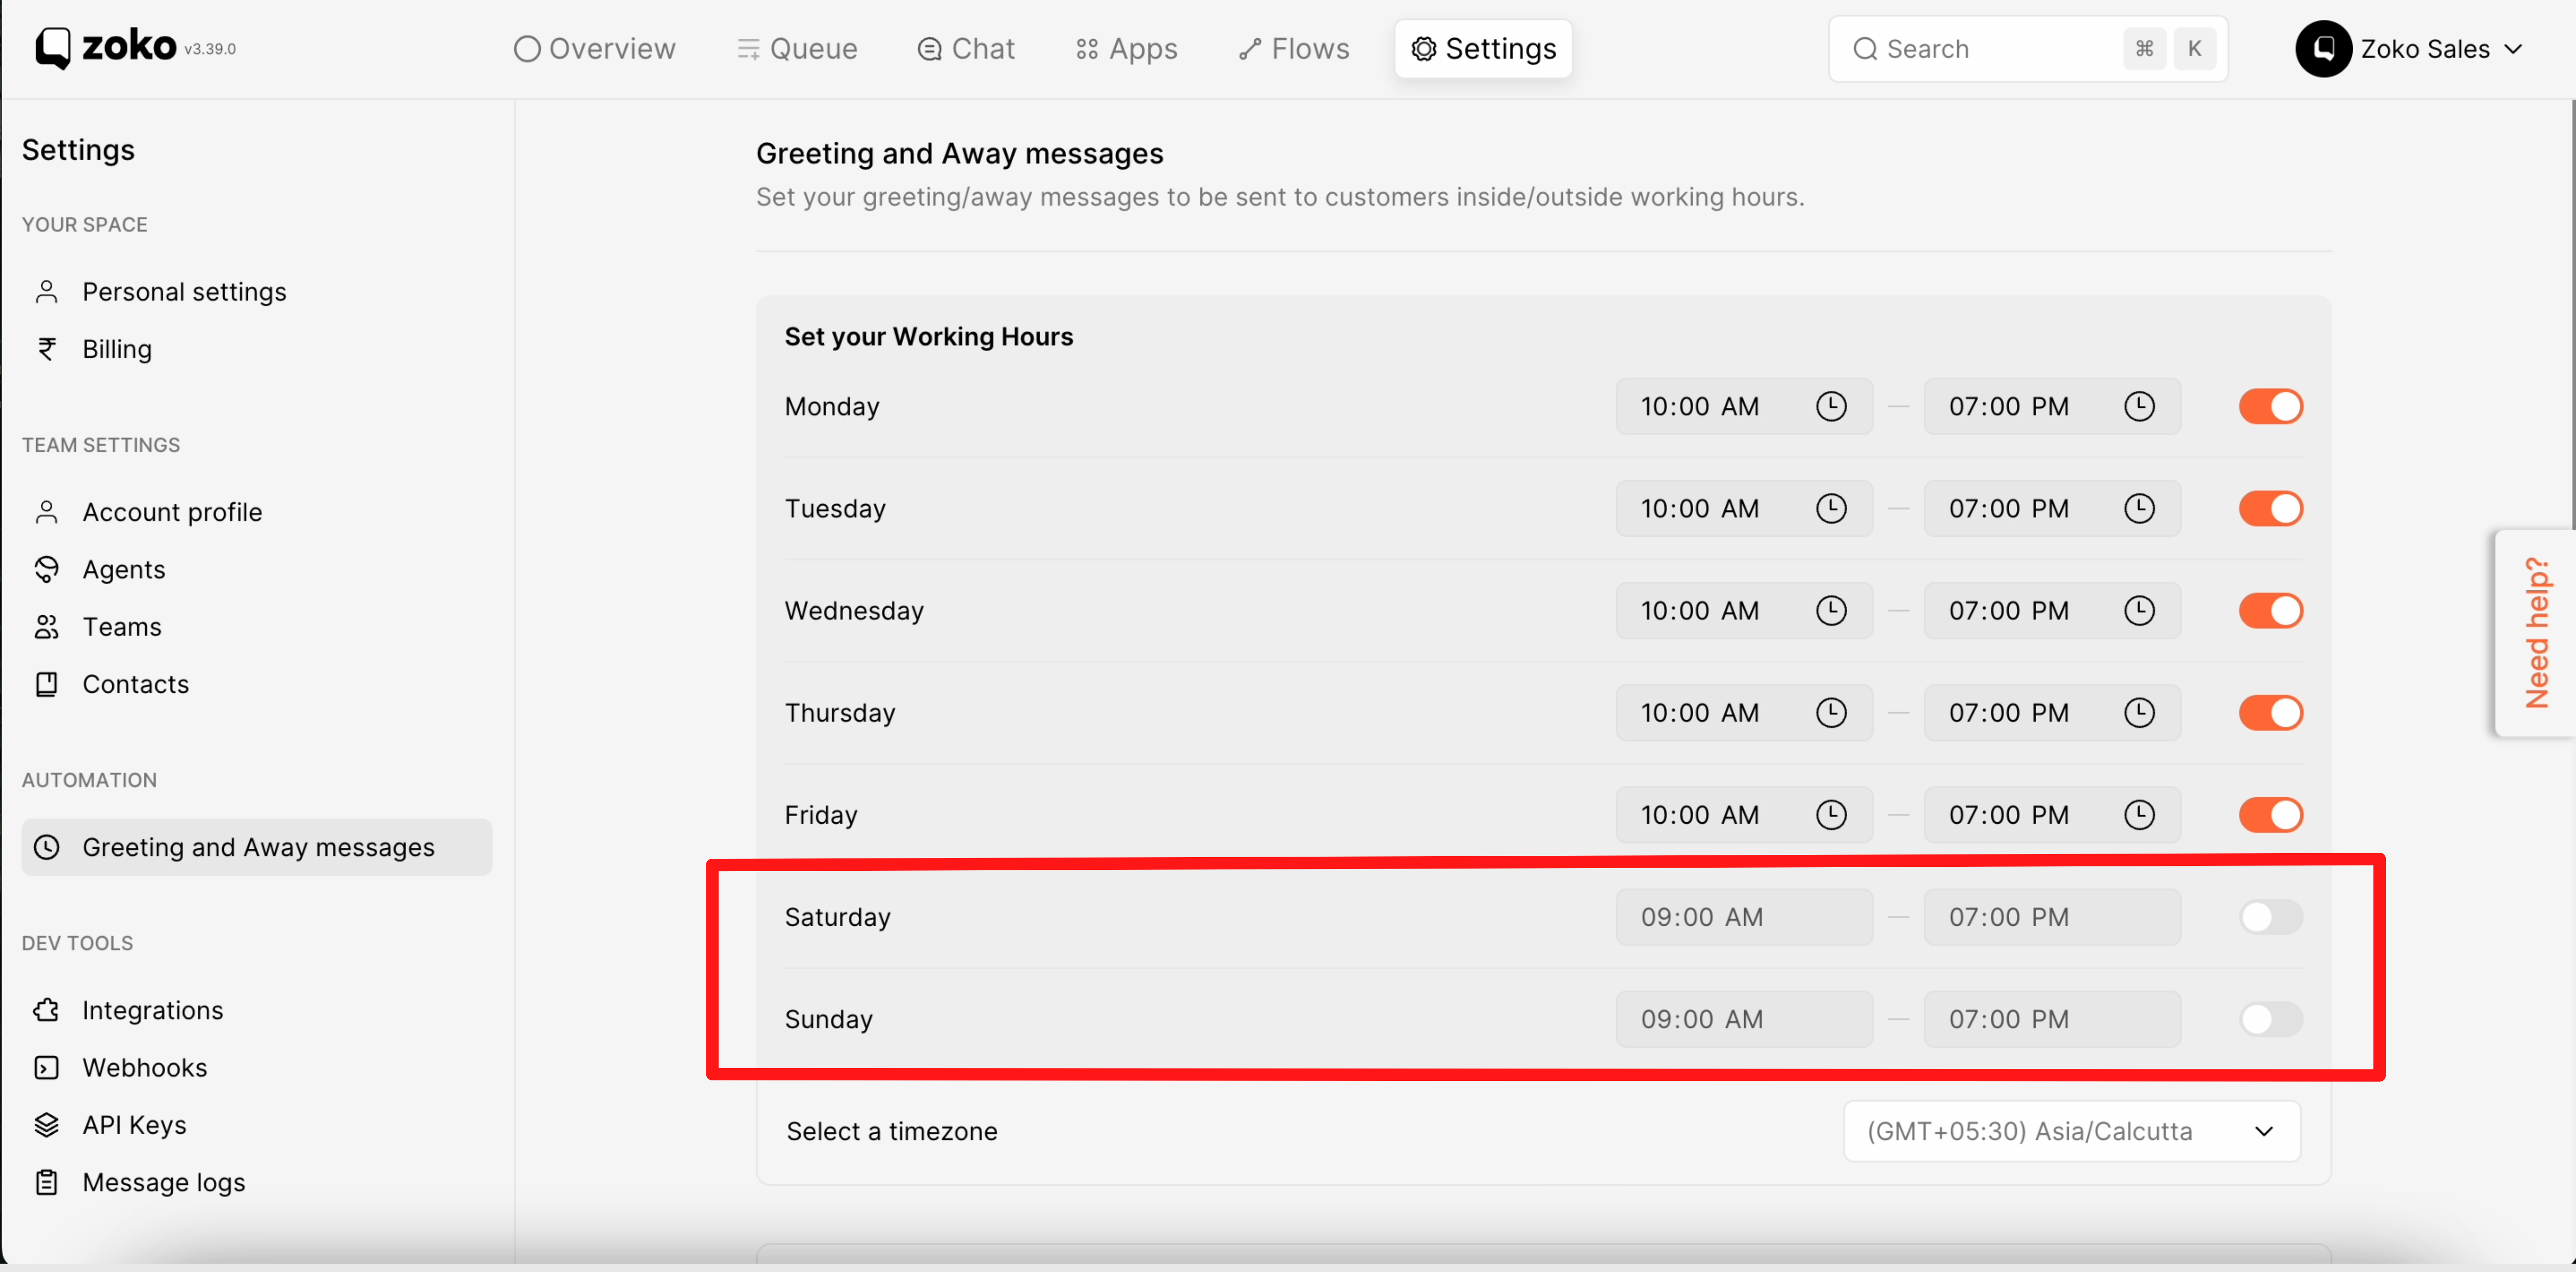Click the search magnifier icon
This screenshot has width=2576, height=1272.
click(x=1864, y=48)
